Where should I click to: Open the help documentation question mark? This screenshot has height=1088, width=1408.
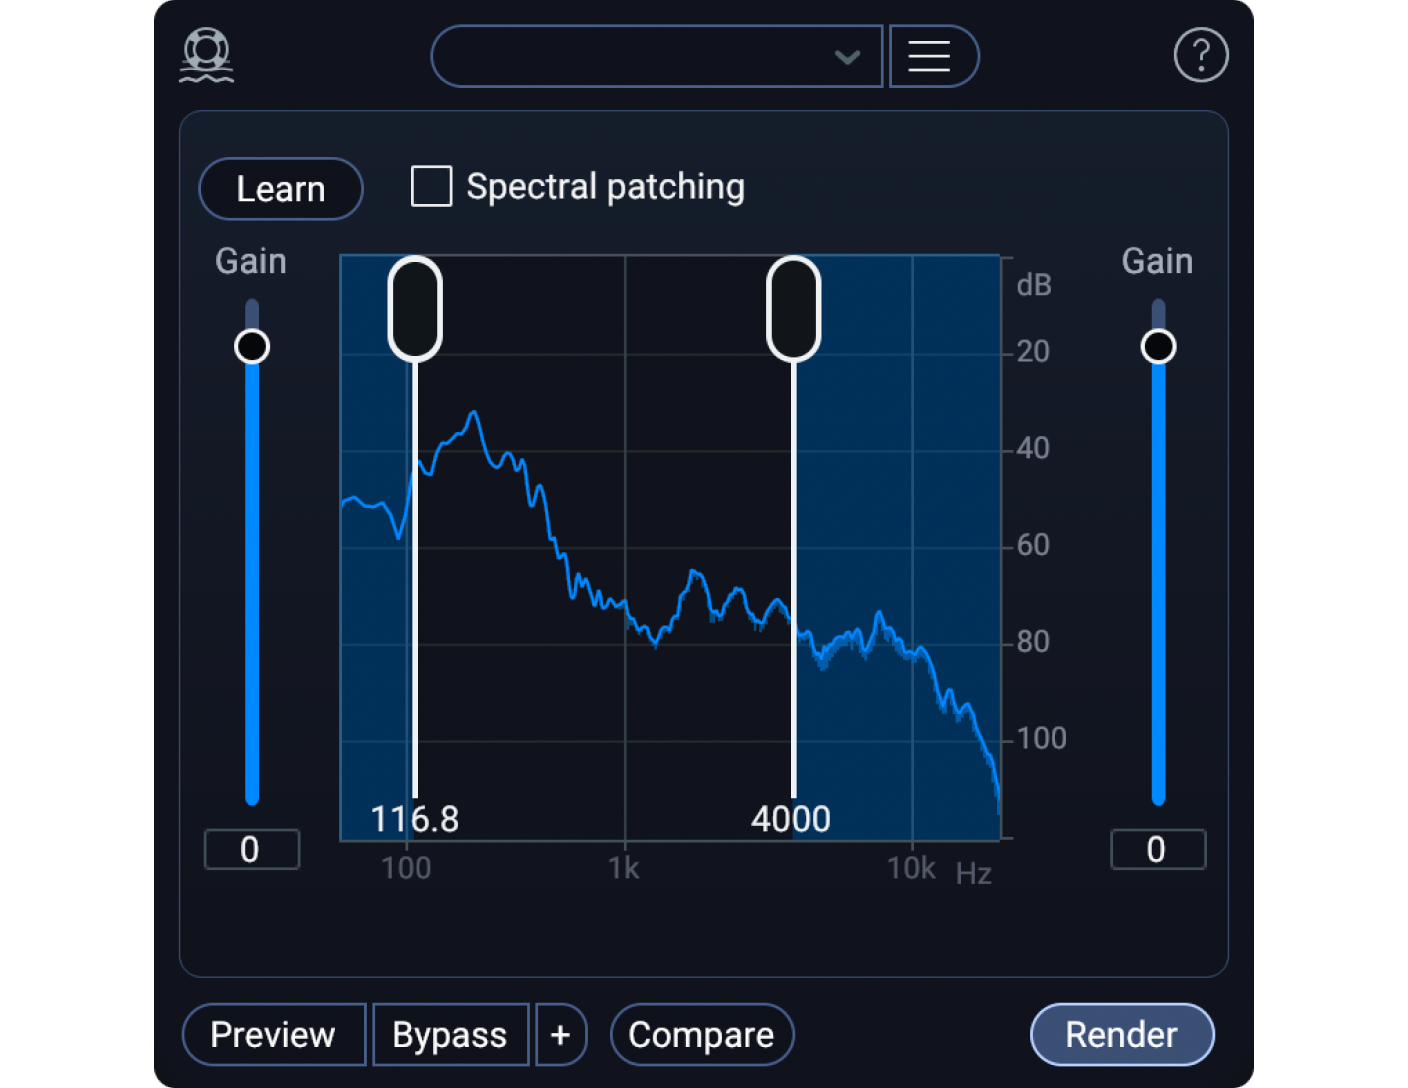click(x=1200, y=55)
